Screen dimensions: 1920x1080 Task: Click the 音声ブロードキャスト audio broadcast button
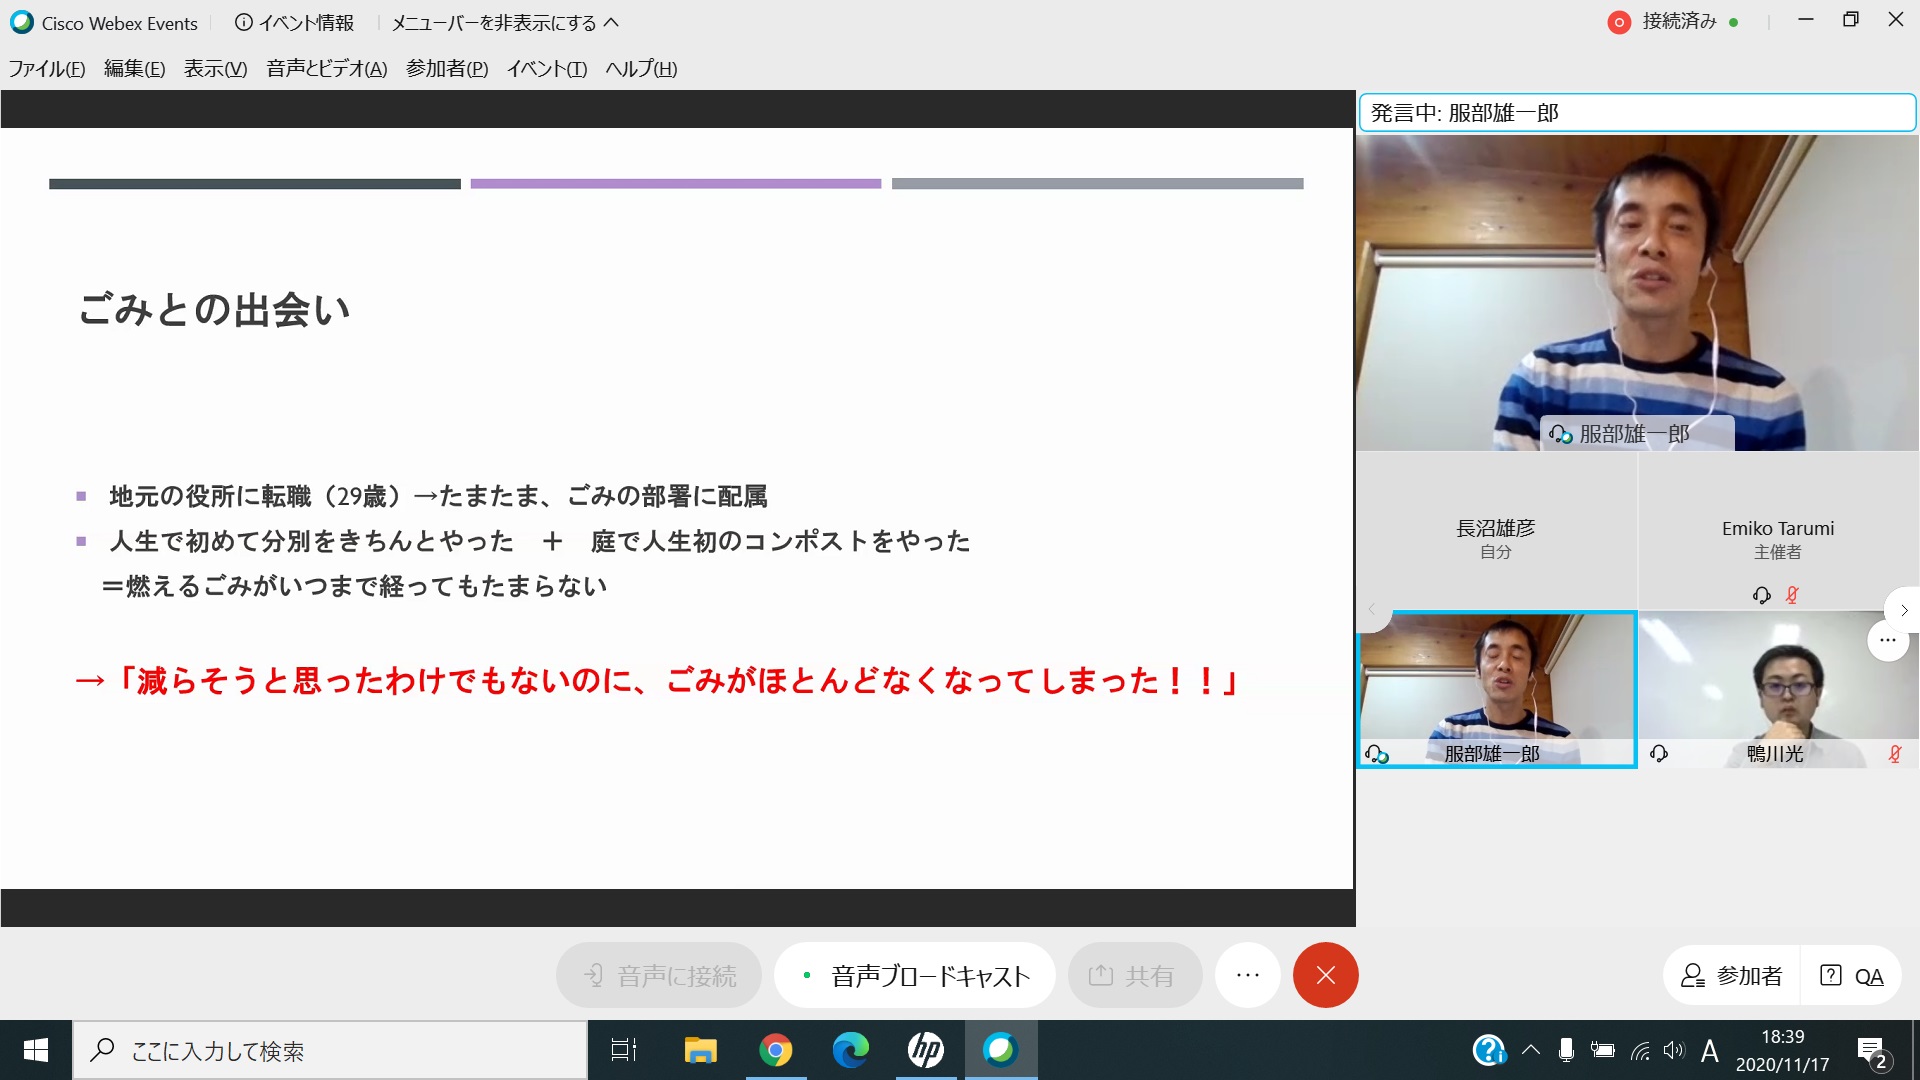click(915, 976)
